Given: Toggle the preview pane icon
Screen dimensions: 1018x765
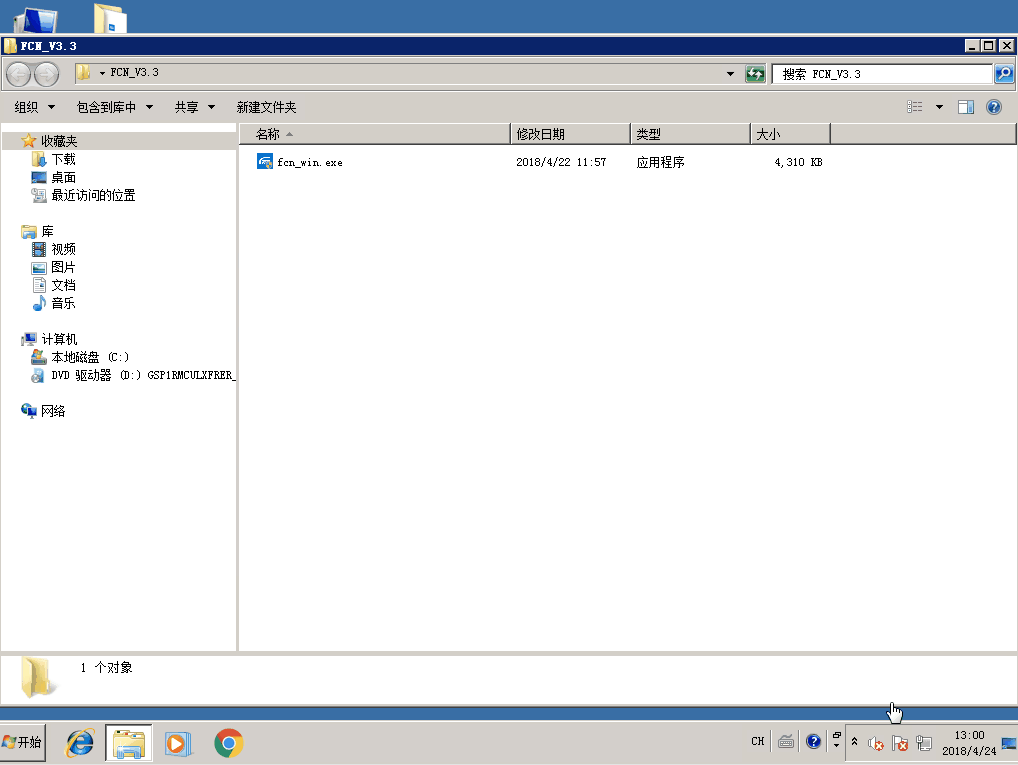Looking at the screenshot, I should tap(965, 107).
